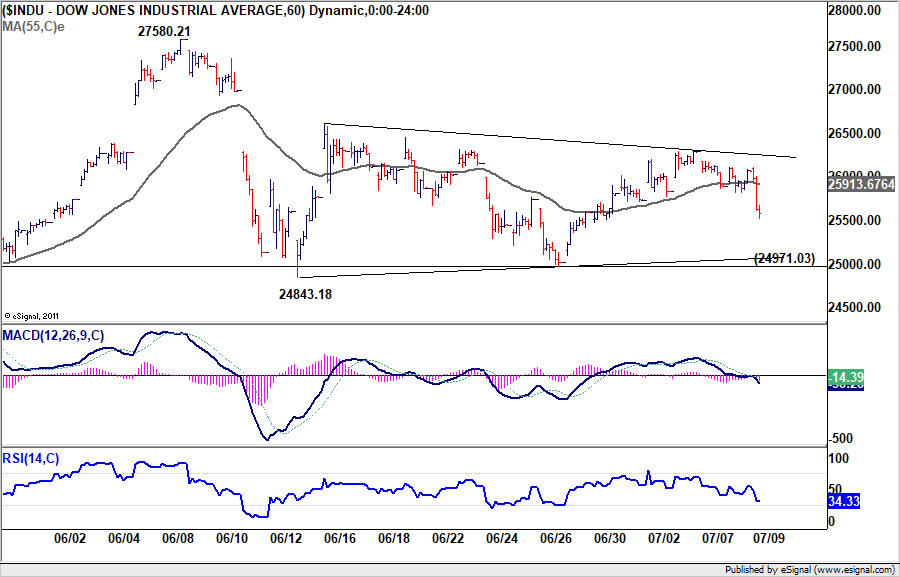Select the 06/18 date on time axis
This screenshot has width=900, height=577.
pyautogui.click(x=394, y=539)
